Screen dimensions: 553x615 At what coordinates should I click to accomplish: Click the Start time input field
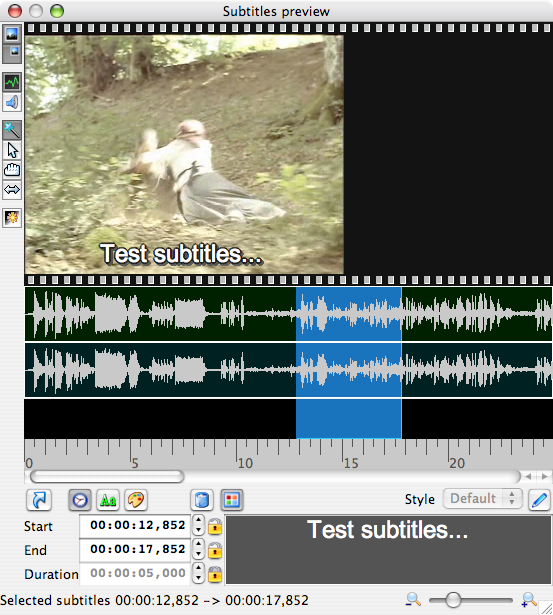pos(135,526)
